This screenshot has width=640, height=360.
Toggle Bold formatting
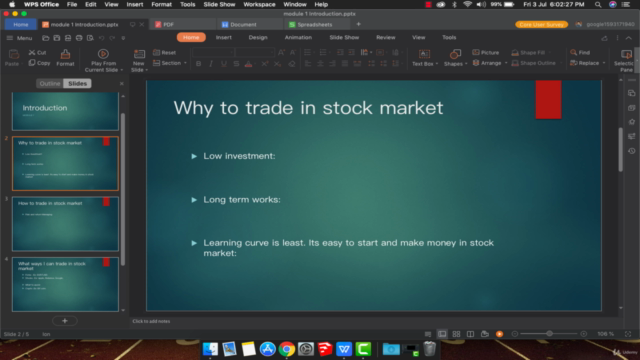[x=198, y=64]
